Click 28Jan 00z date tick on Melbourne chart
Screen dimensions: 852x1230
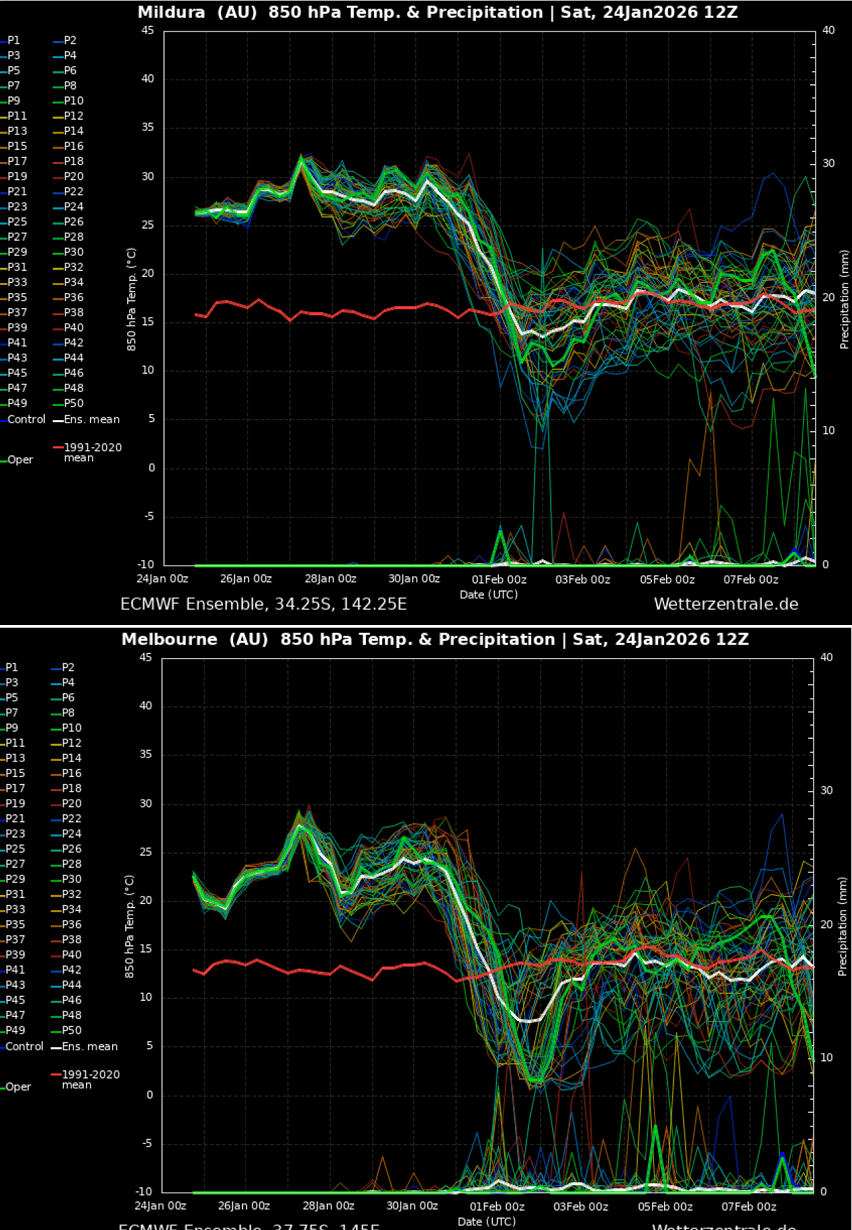tap(330, 1206)
